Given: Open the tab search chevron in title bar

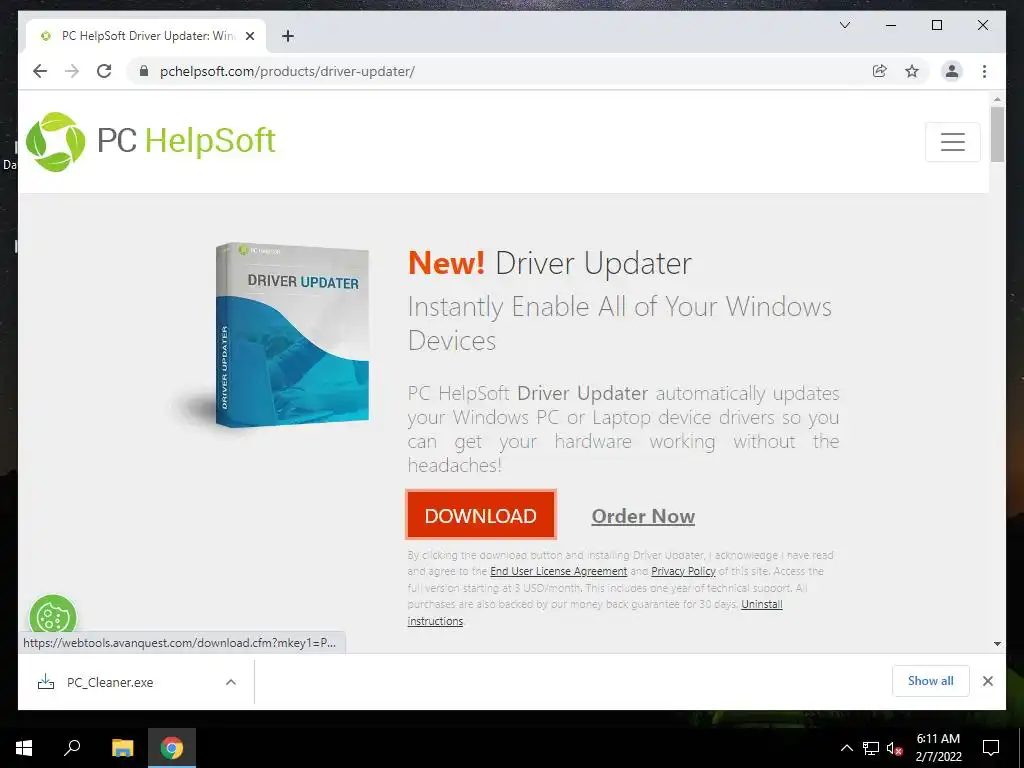Looking at the screenshot, I should click(x=844, y=25).
